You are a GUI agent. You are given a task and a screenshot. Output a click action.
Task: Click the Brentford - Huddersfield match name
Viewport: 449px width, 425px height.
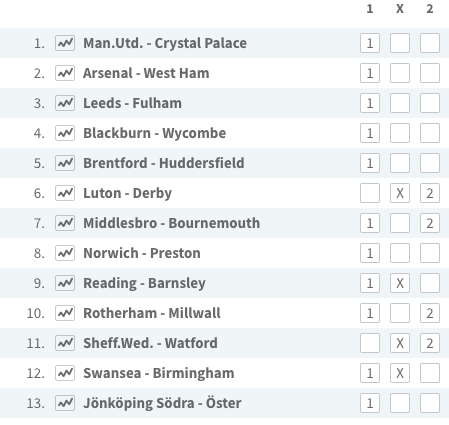point(164,163)
